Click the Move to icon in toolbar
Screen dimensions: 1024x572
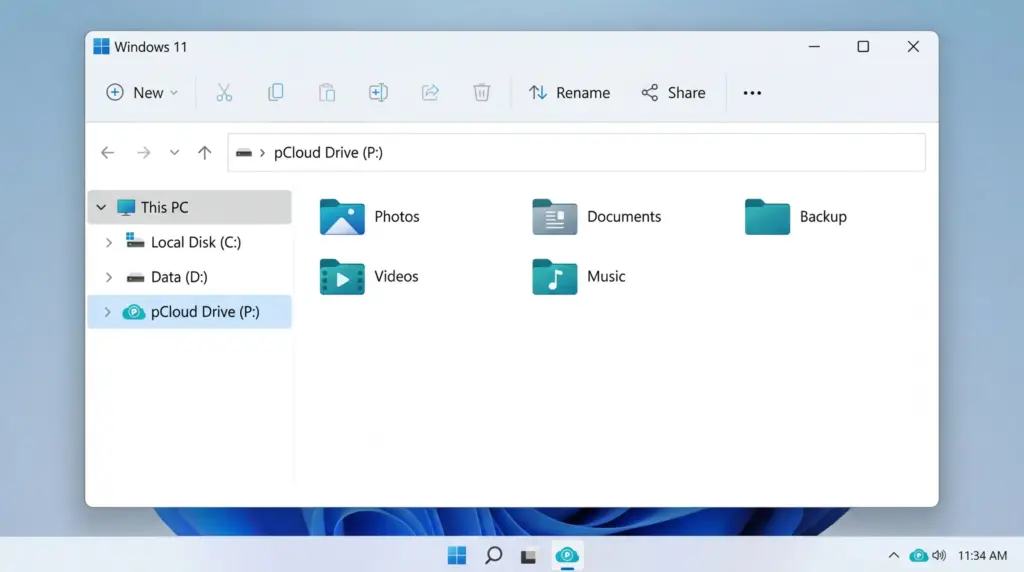tap(378, 93)
